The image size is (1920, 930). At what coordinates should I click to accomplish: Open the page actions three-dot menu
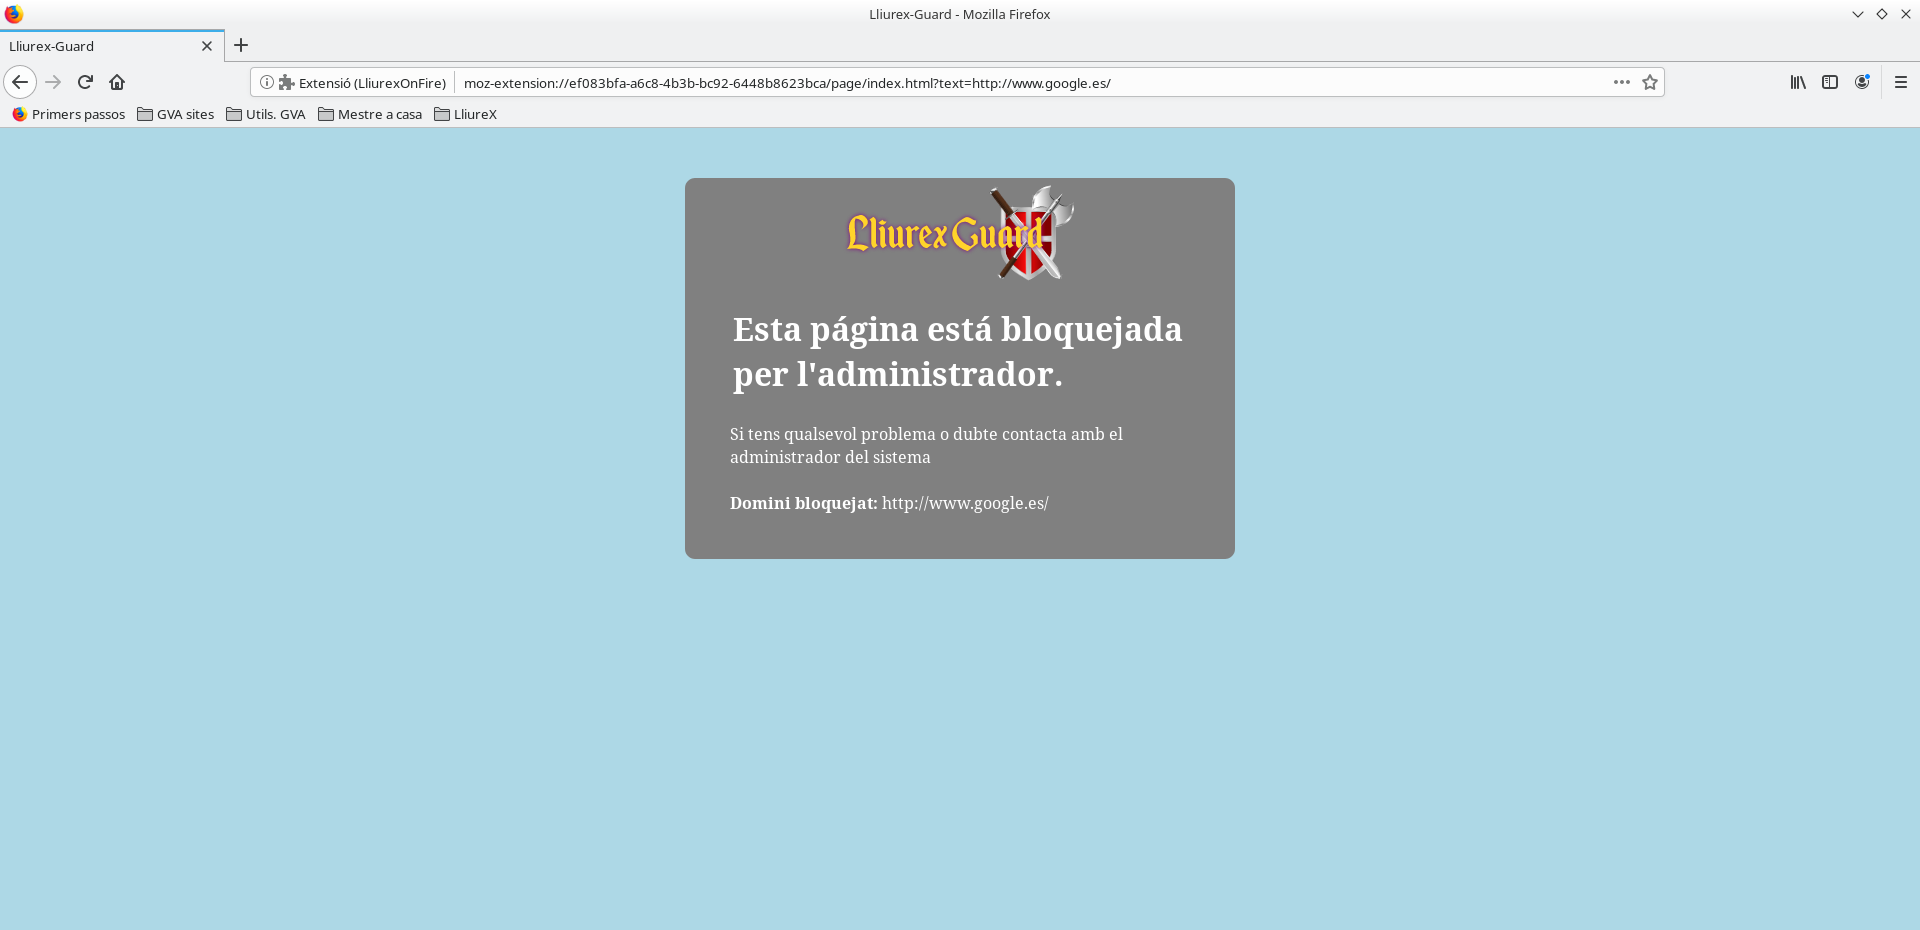pos(1621,83)
